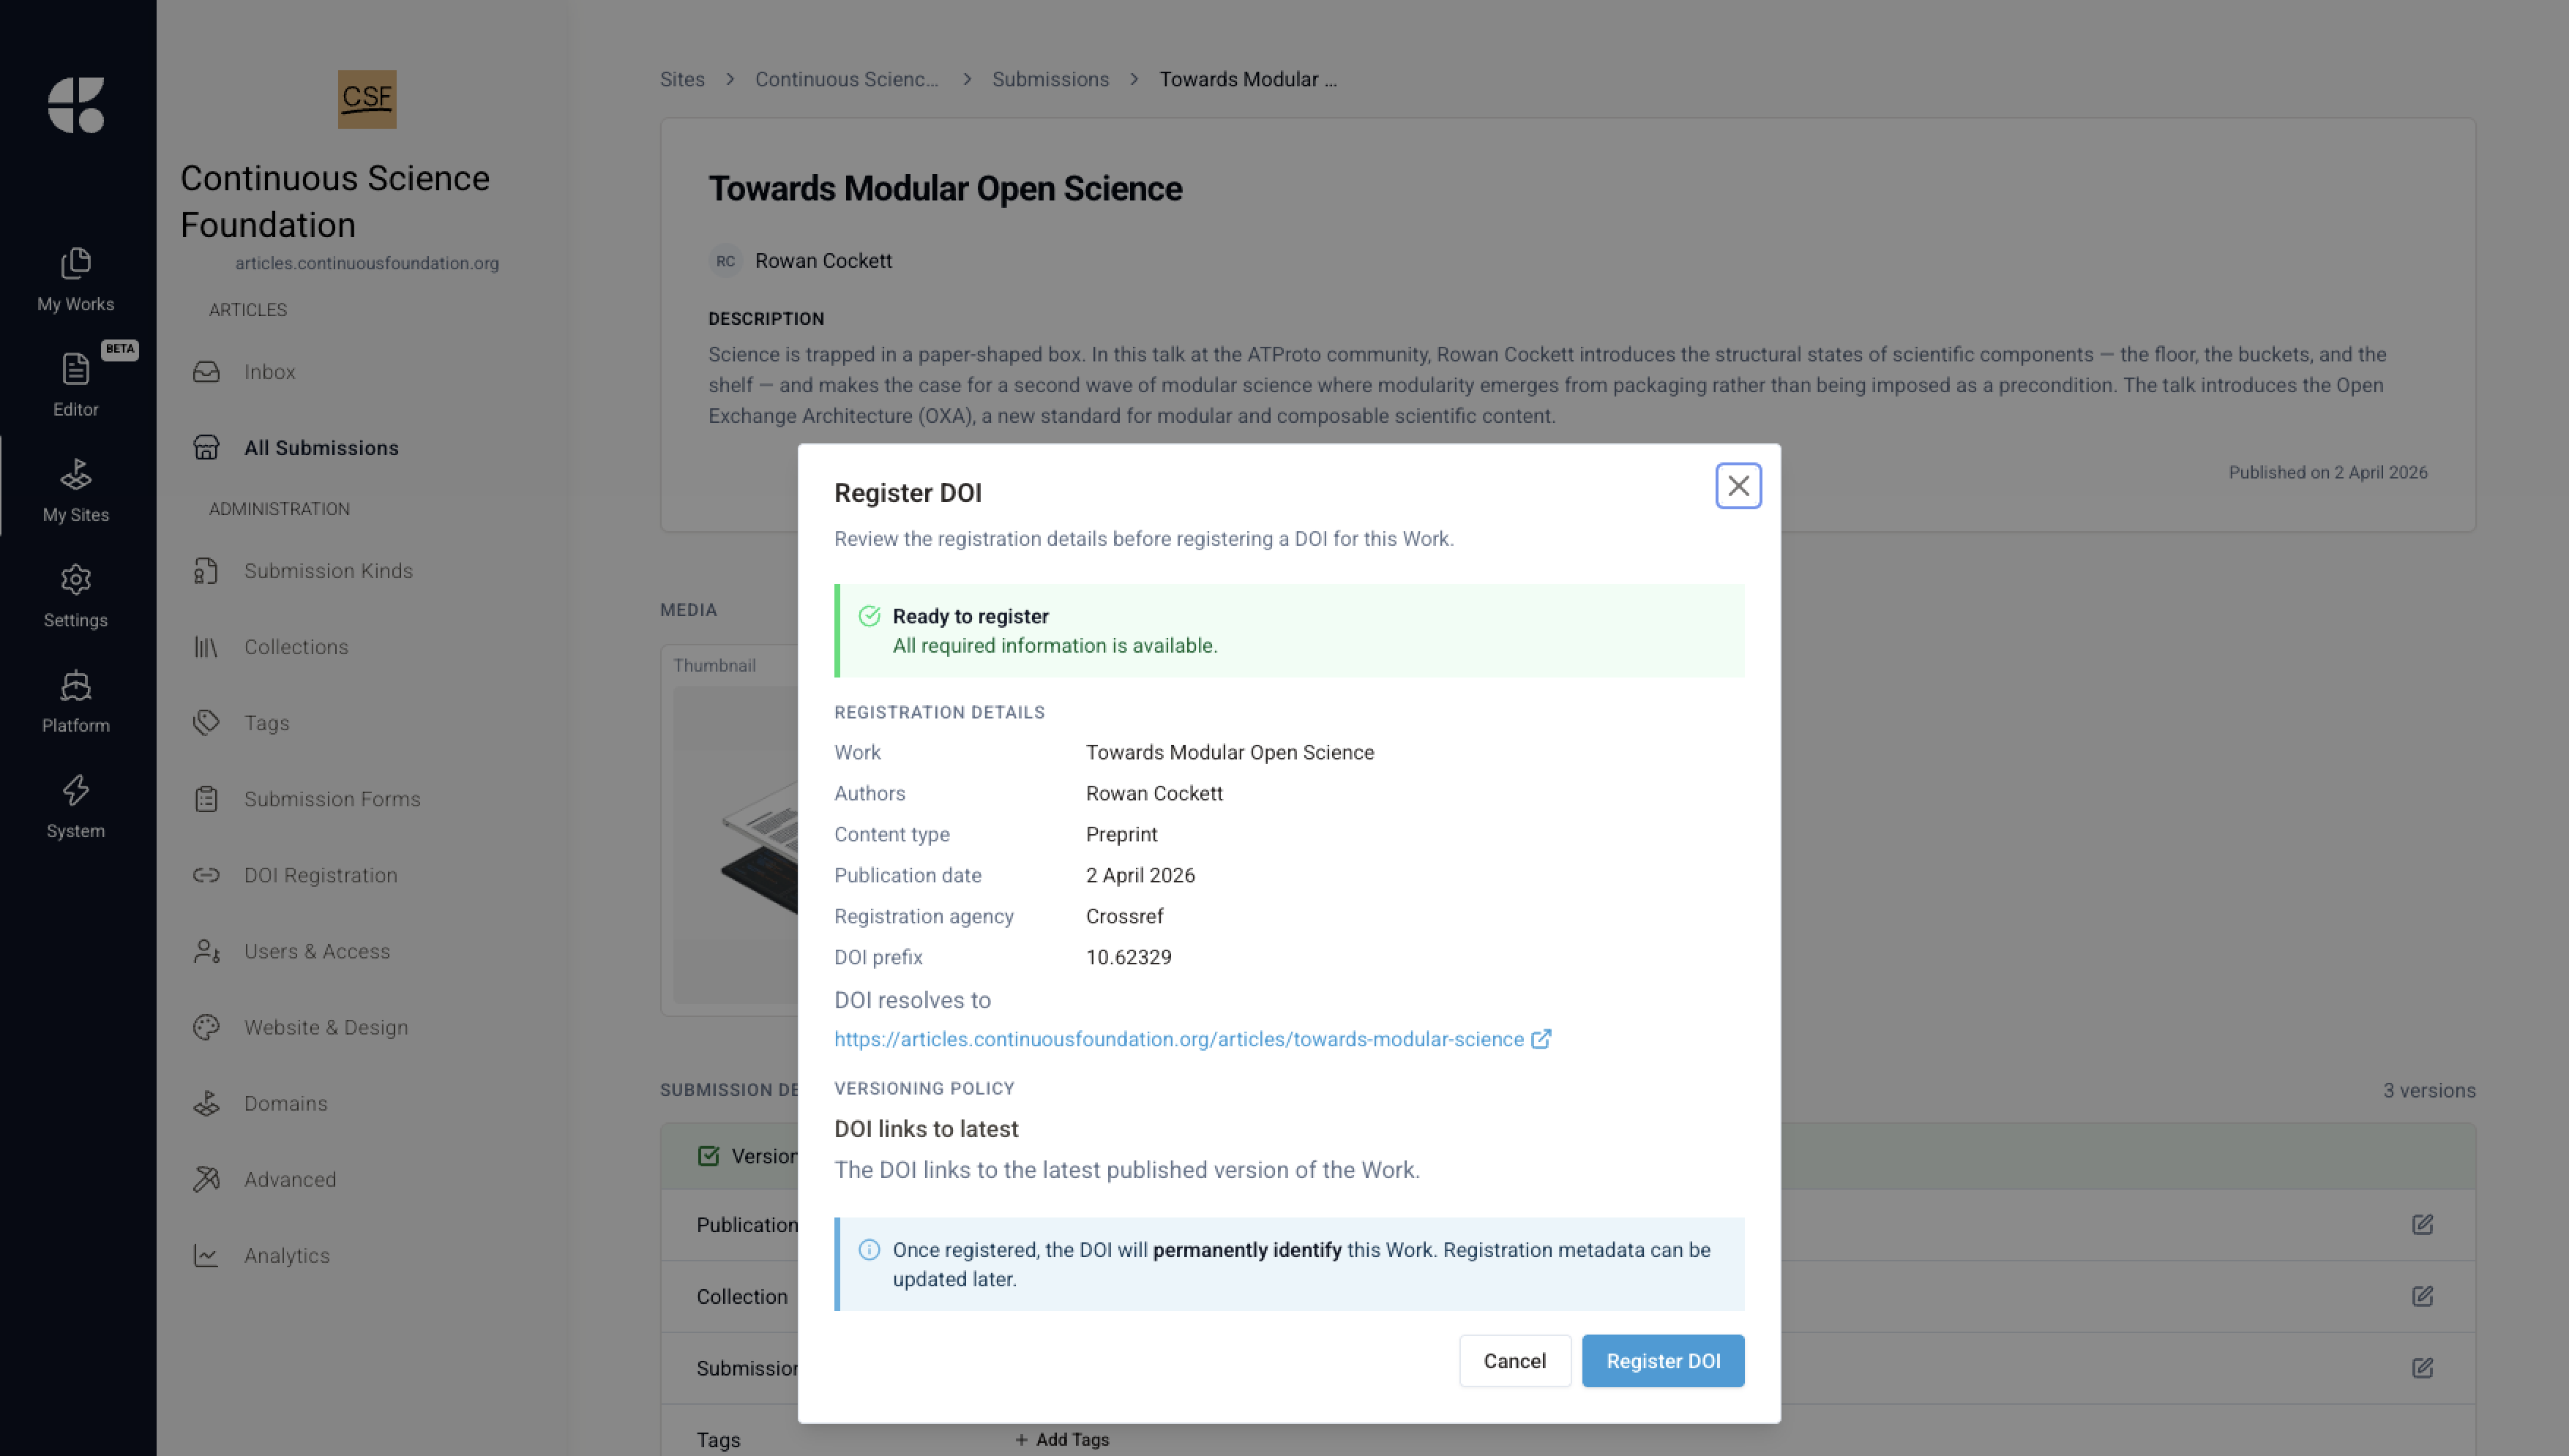Open My Works in left rail
Viewport: 2569px width, 1456px height.
[76, 280]
